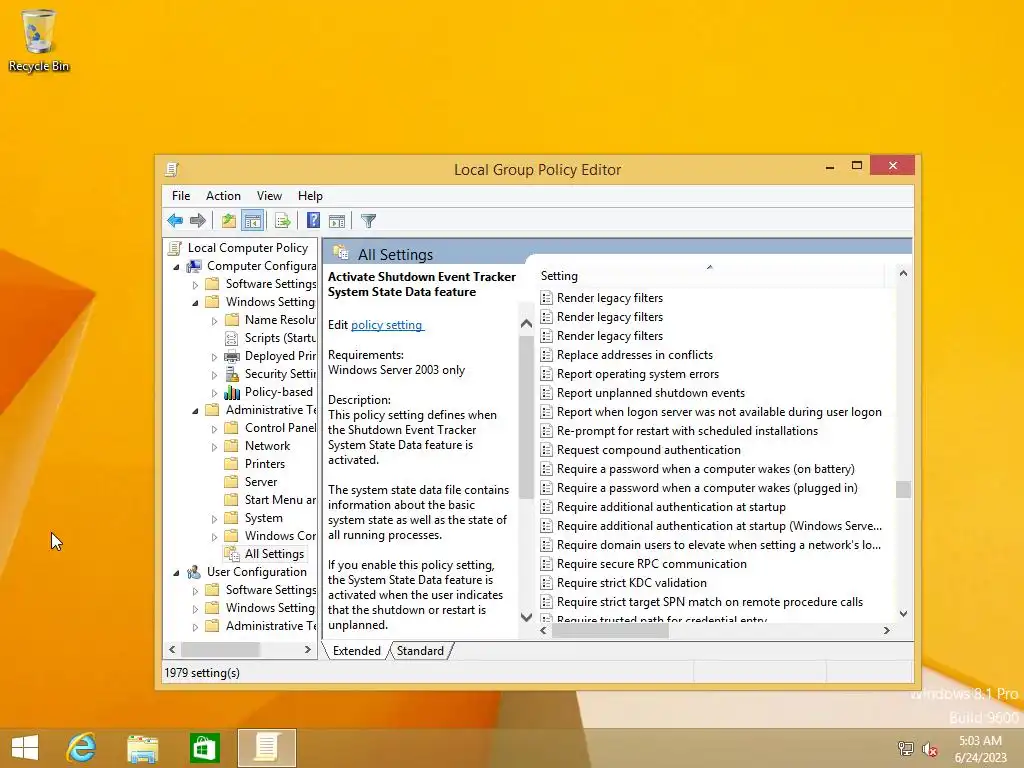Open Windows Store from taskbar
Screen dimensions: 1024x768
tap(204, 748)
